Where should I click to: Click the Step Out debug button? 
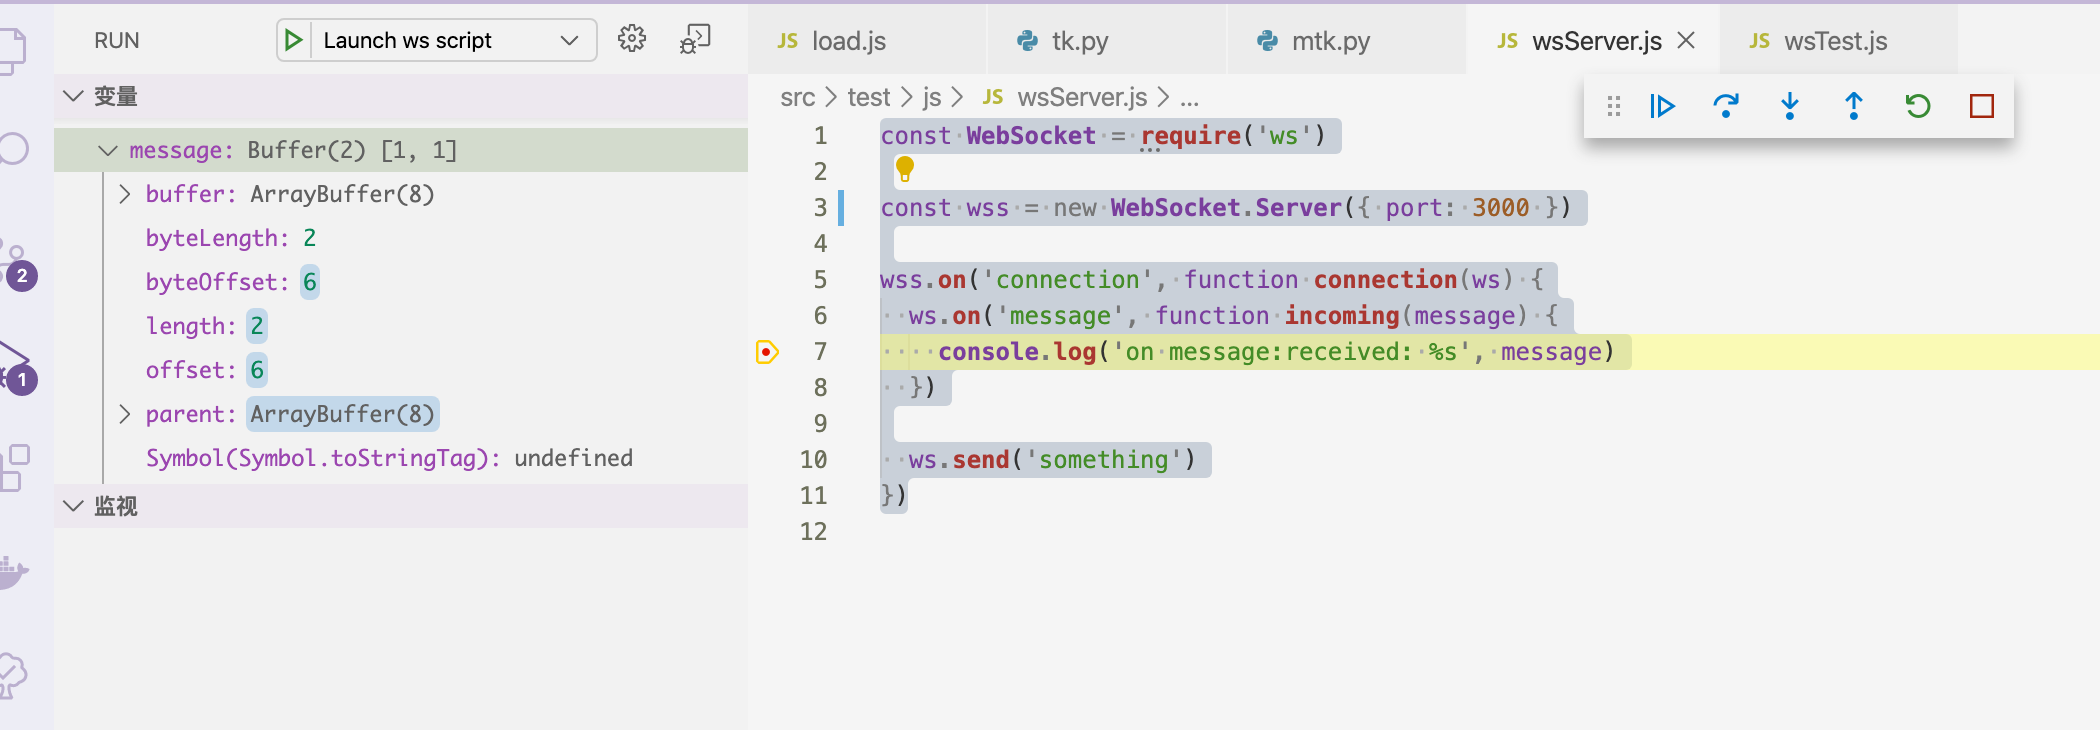(x=1853, y=106)
